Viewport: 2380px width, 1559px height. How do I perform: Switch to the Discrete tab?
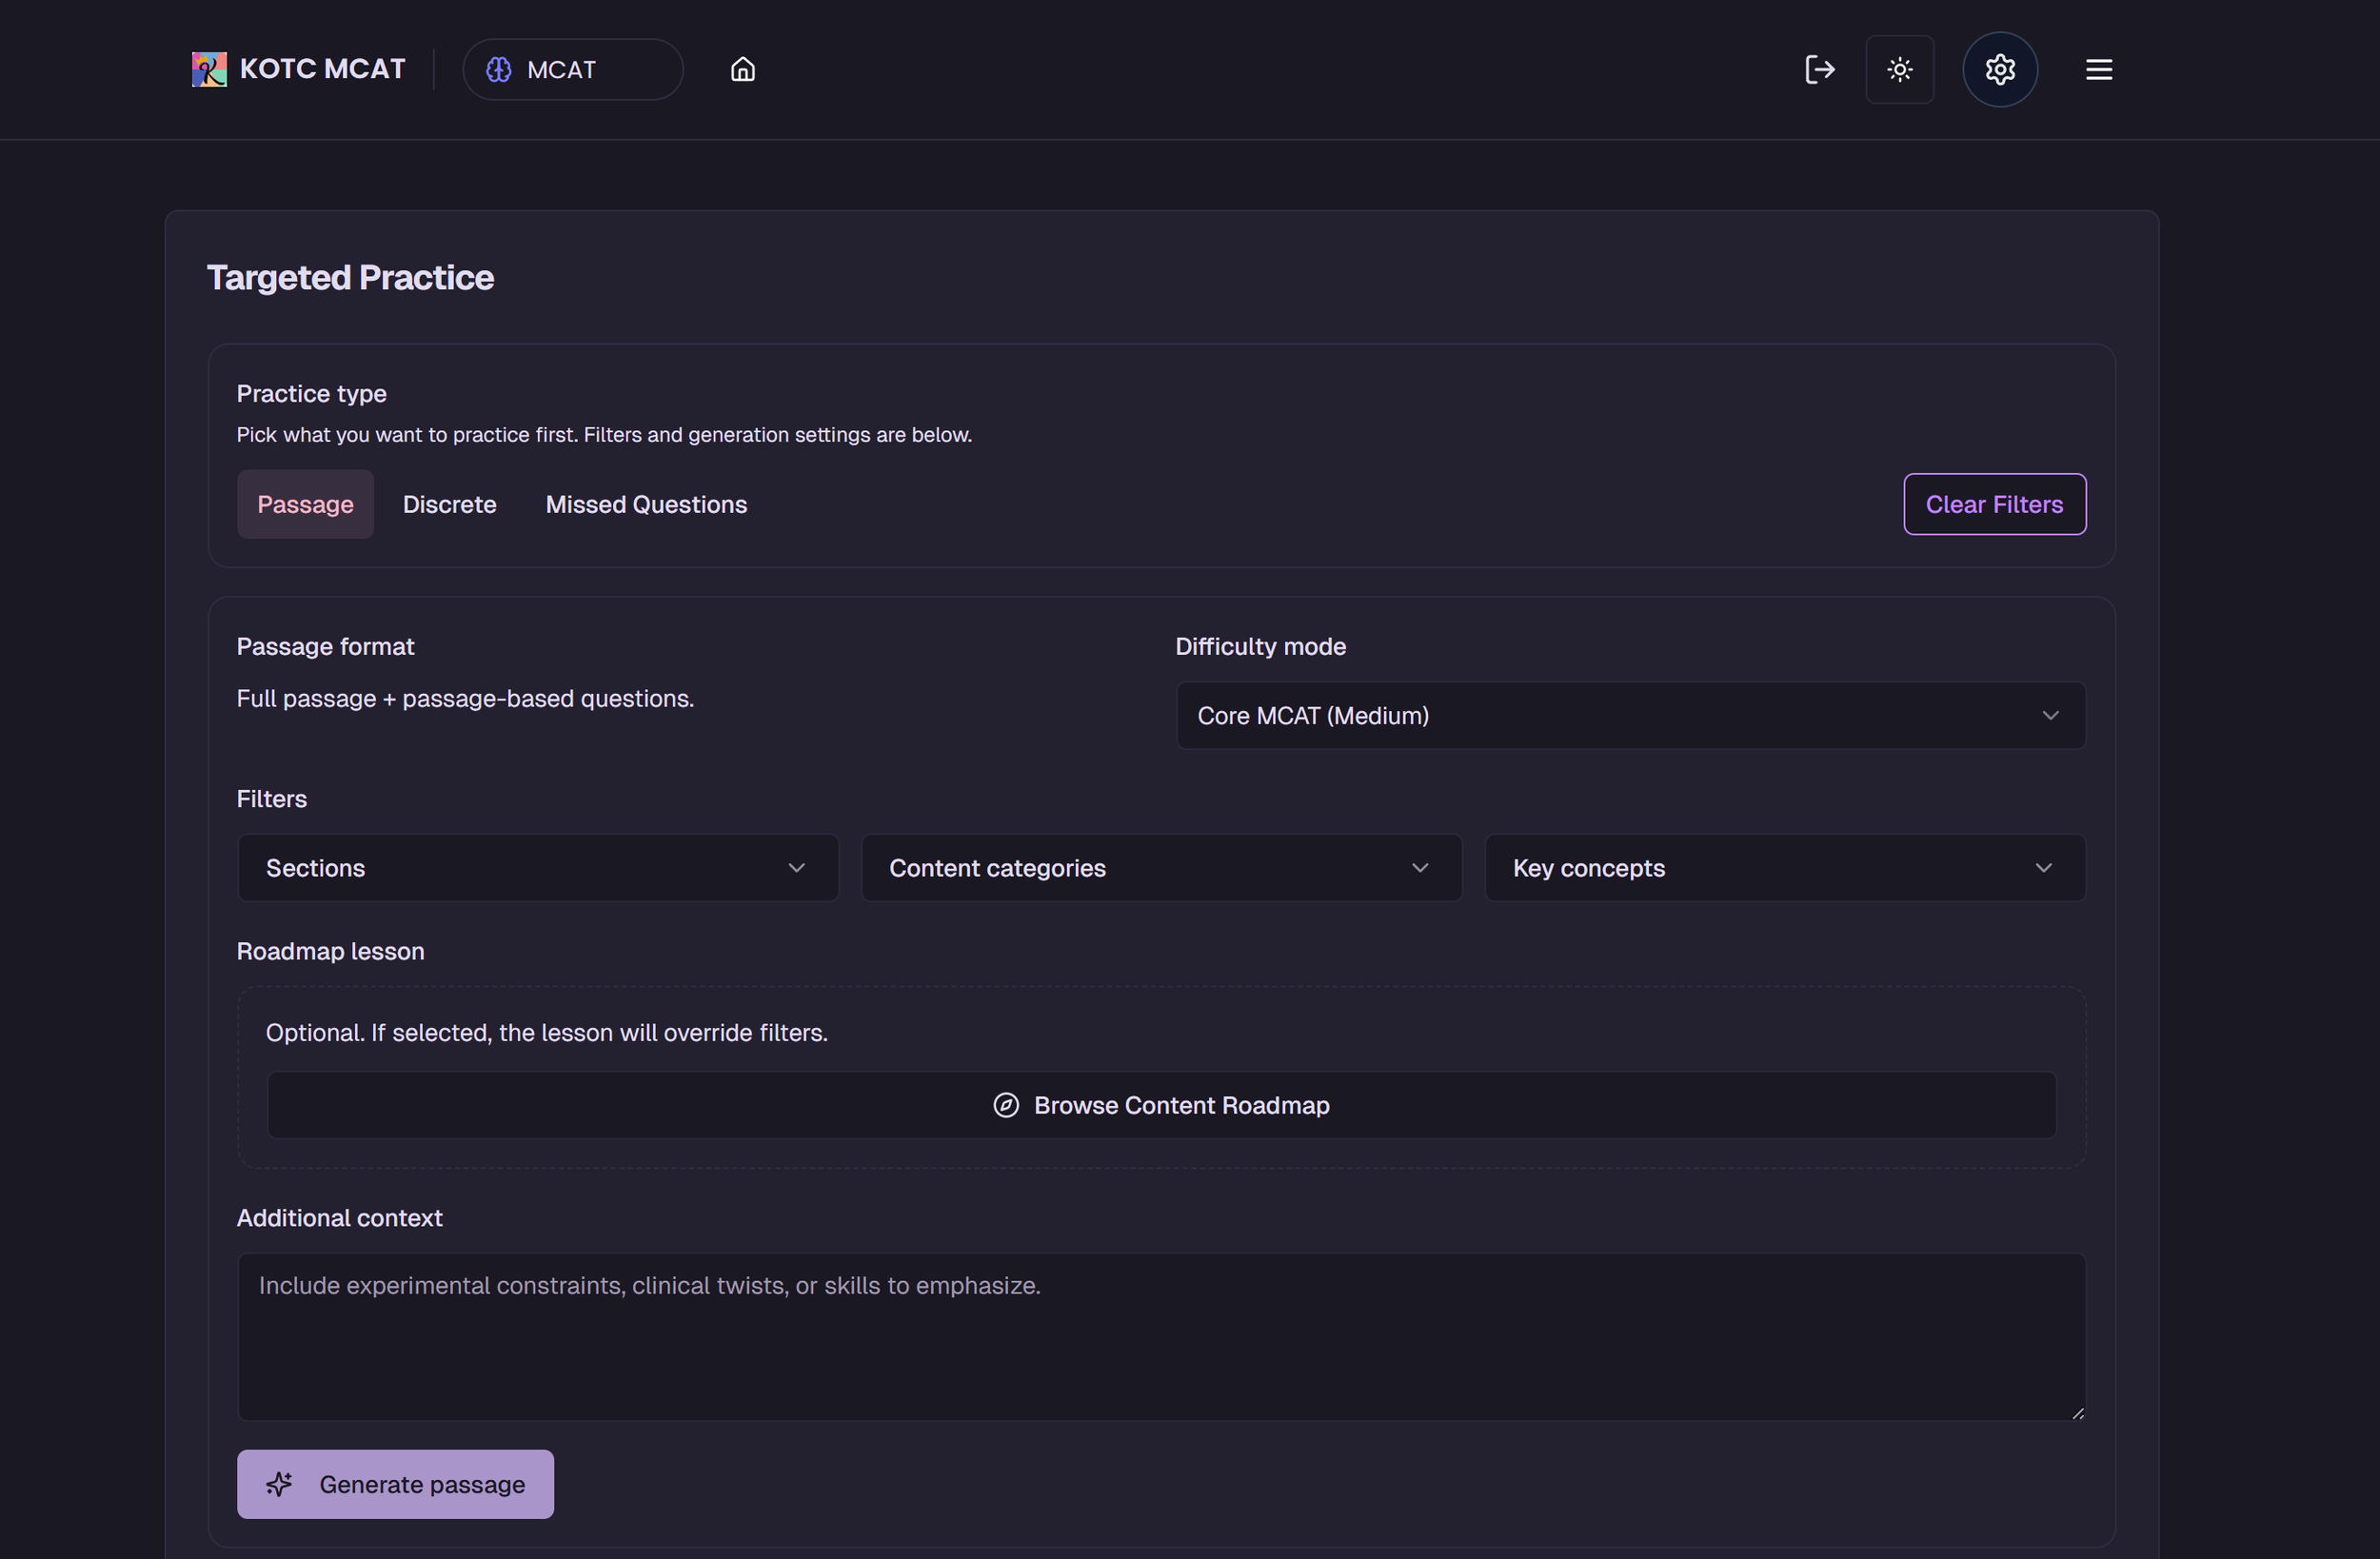click(x=449, y=504)
